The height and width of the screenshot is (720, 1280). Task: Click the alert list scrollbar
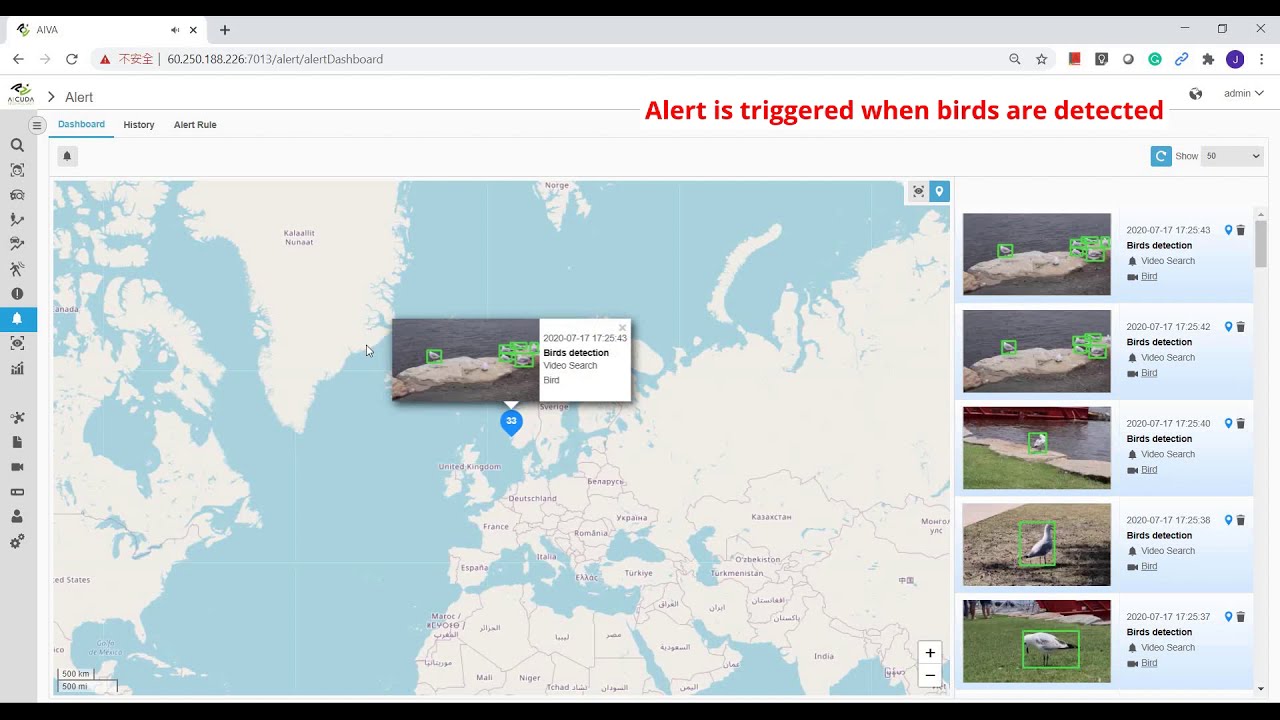[x=1261, y=242]
